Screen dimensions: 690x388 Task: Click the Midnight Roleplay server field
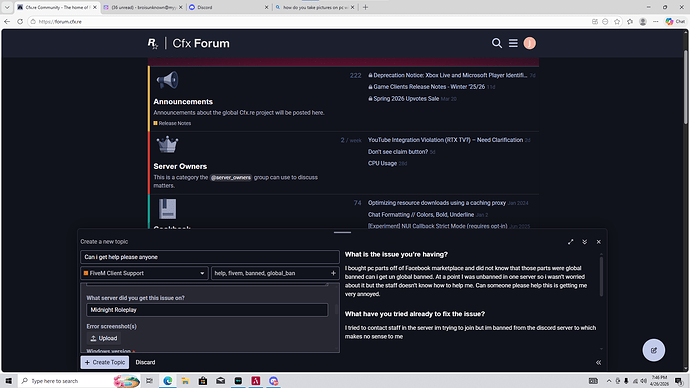[207, 310]
